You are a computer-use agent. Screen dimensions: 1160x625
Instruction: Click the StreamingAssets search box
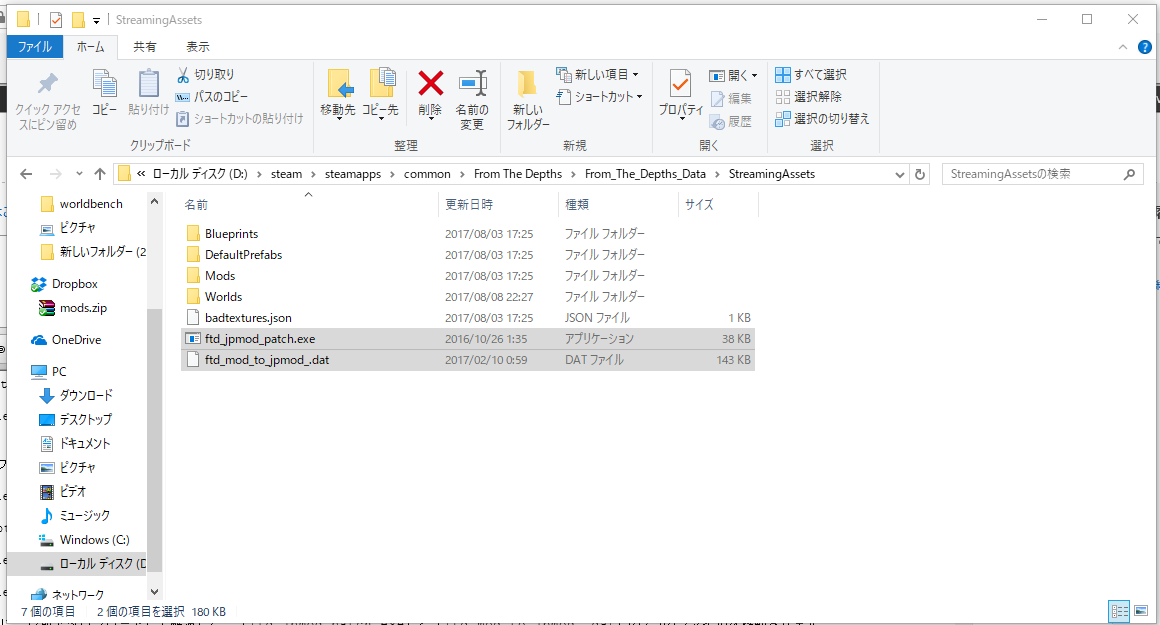pos(1042,175)
